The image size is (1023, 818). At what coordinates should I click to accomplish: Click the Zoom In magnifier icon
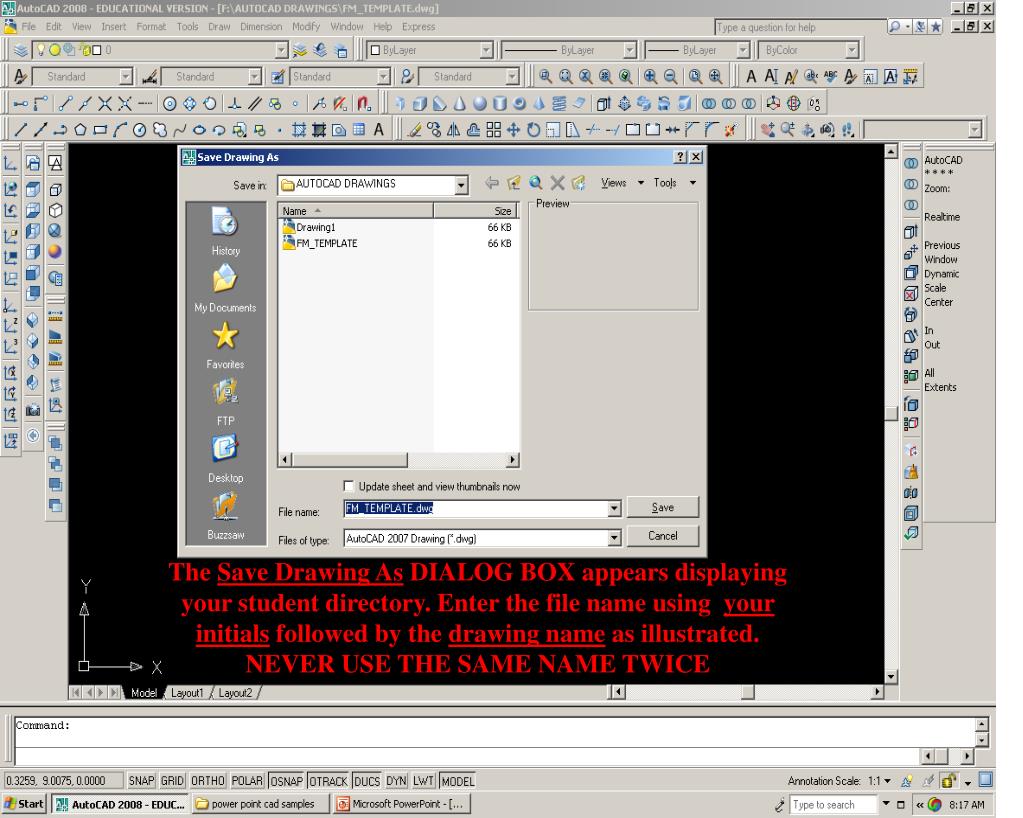coord(650,76)
